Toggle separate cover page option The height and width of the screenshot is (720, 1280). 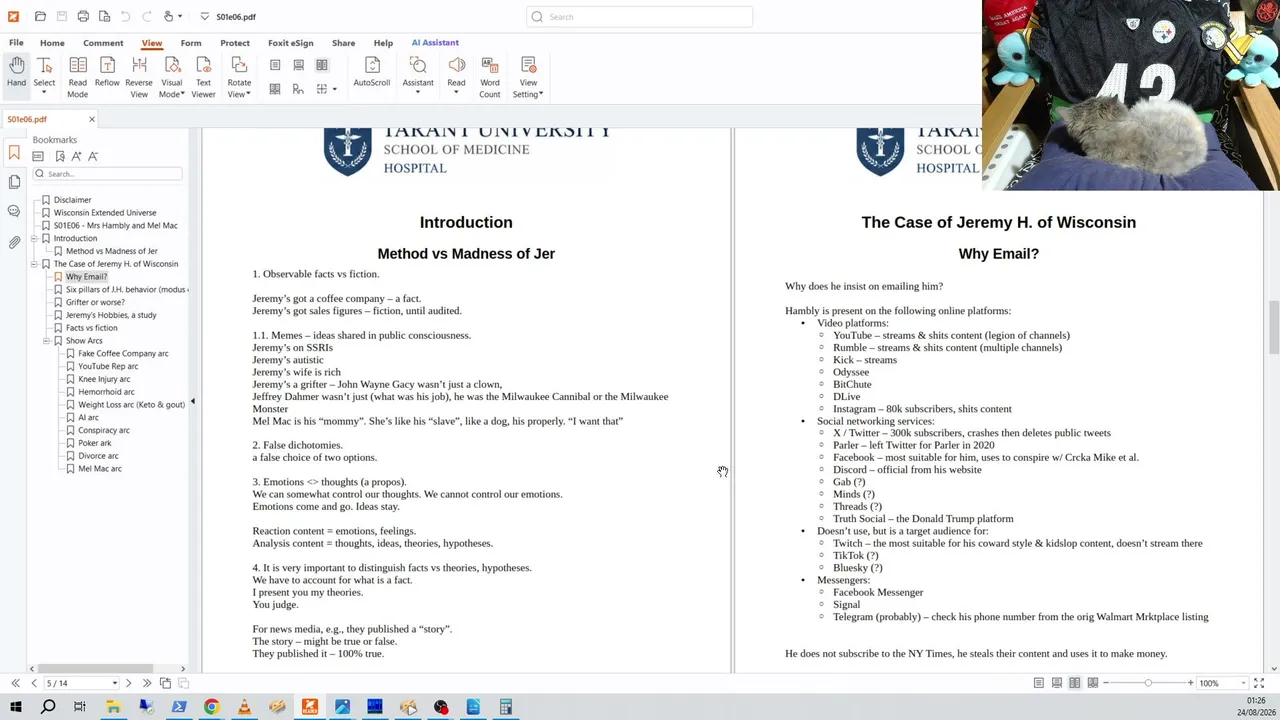(x=298, y=89)
